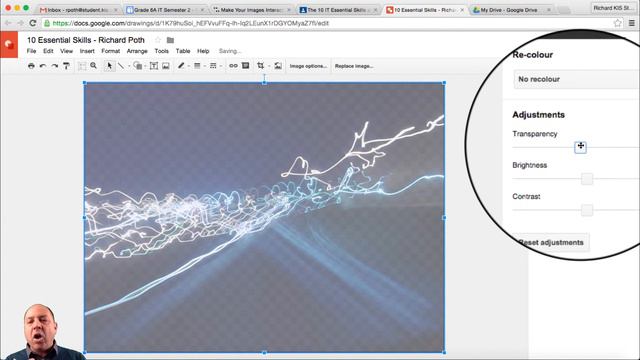Go back with the browser arrow
Screen dimensions: 640x360
point(8,23)
